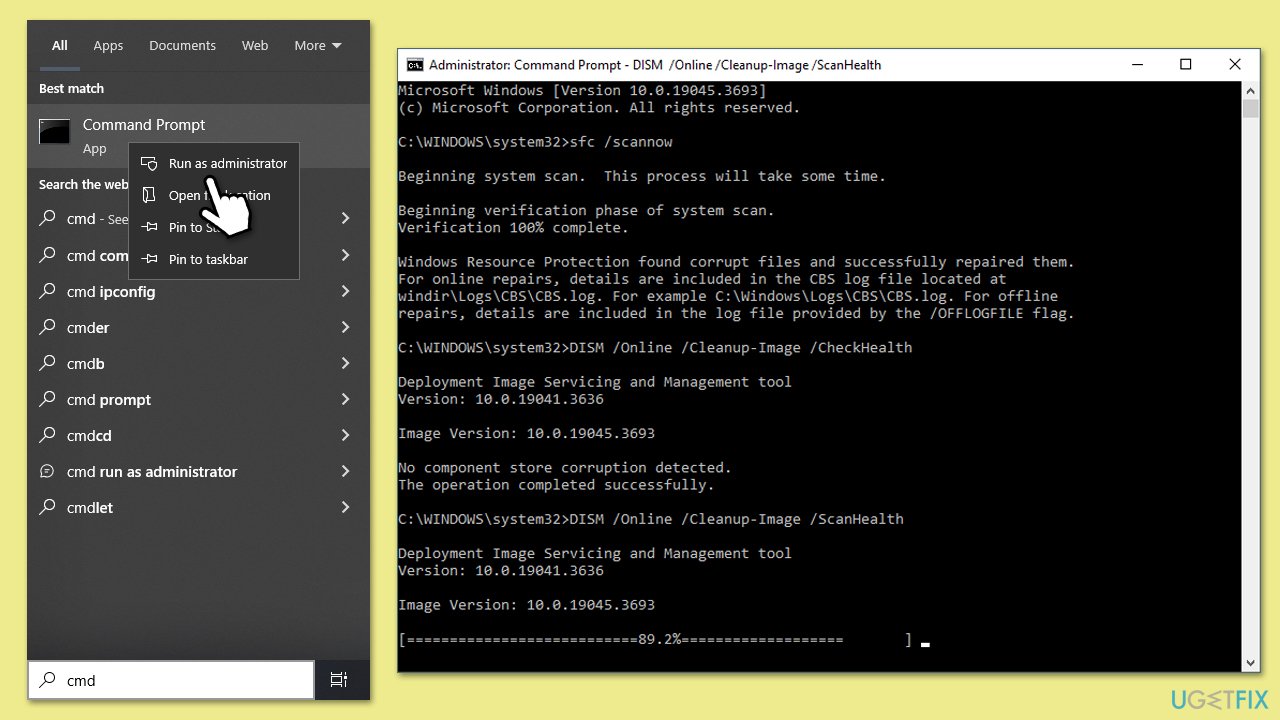
Task: Select the 'cmder' search suggestion
Action: (x=198, y=327)
